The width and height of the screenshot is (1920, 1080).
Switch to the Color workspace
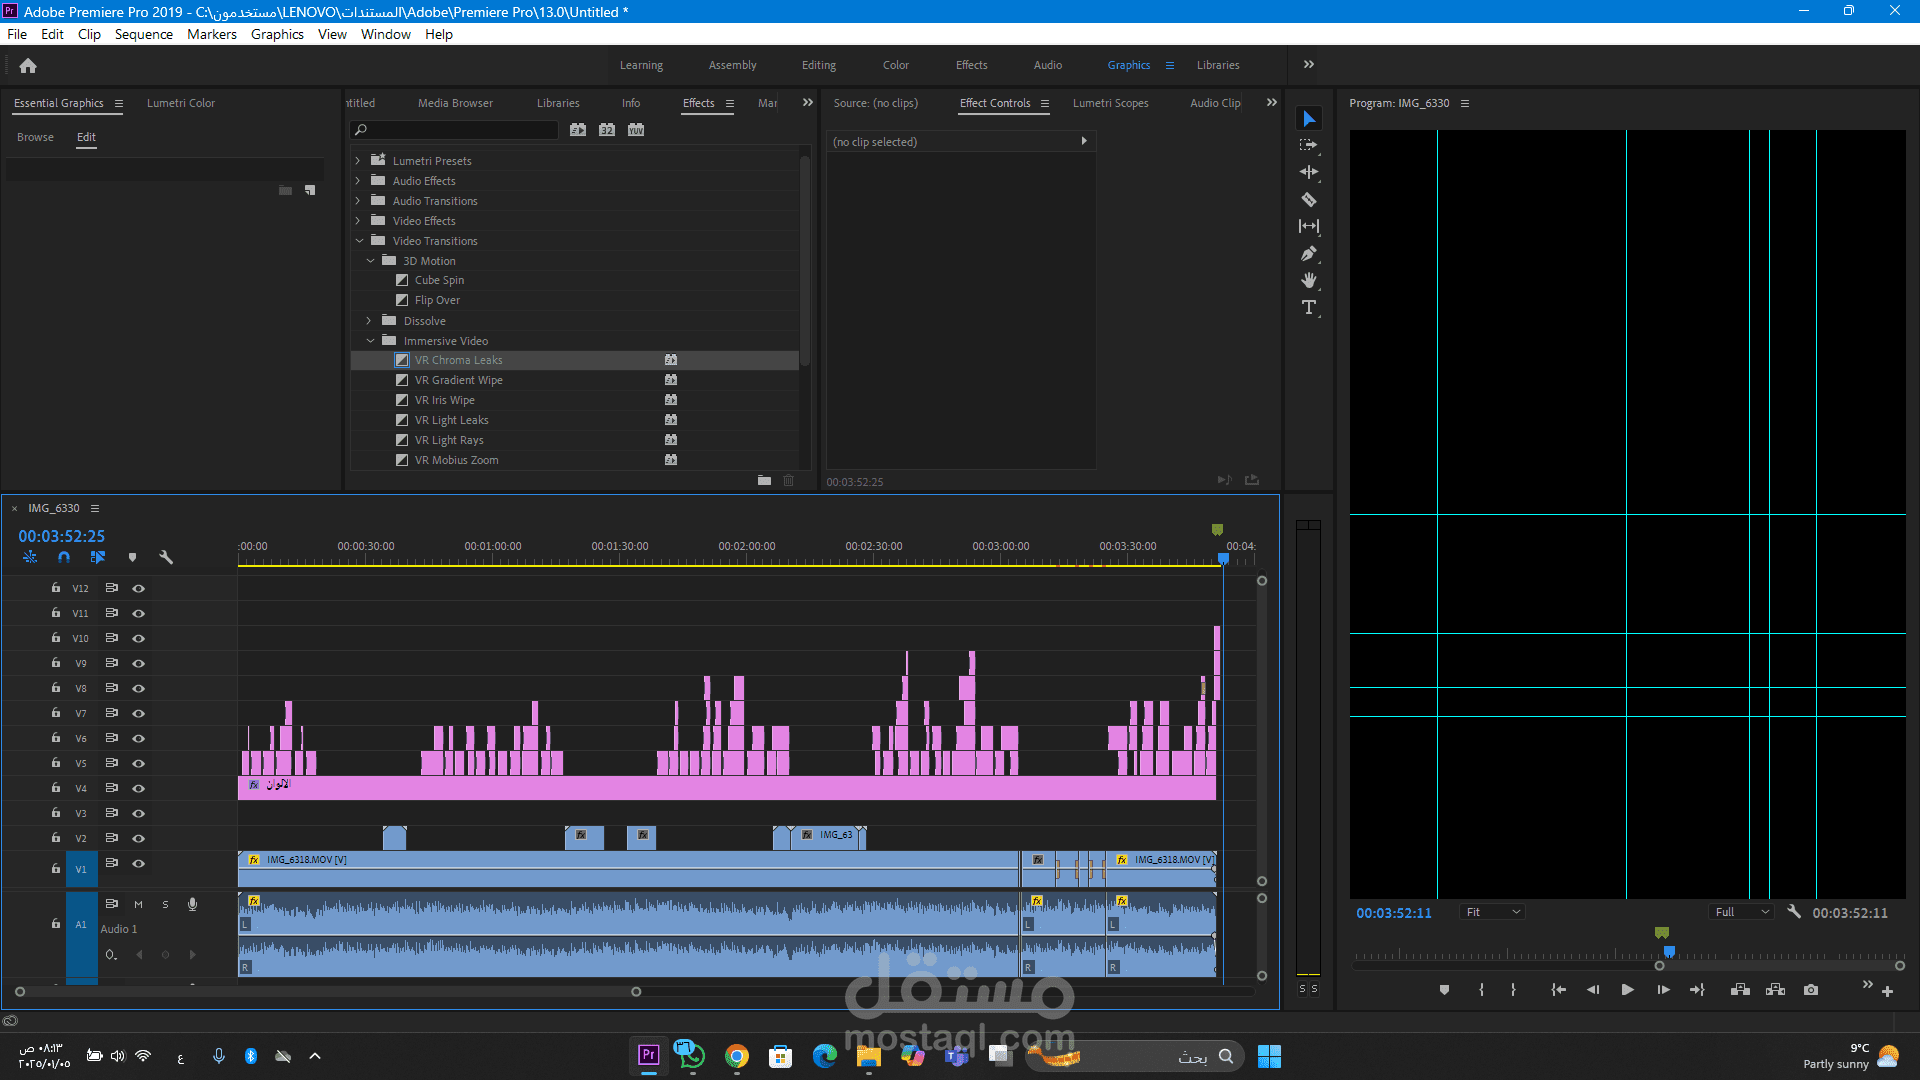(896, 65)
